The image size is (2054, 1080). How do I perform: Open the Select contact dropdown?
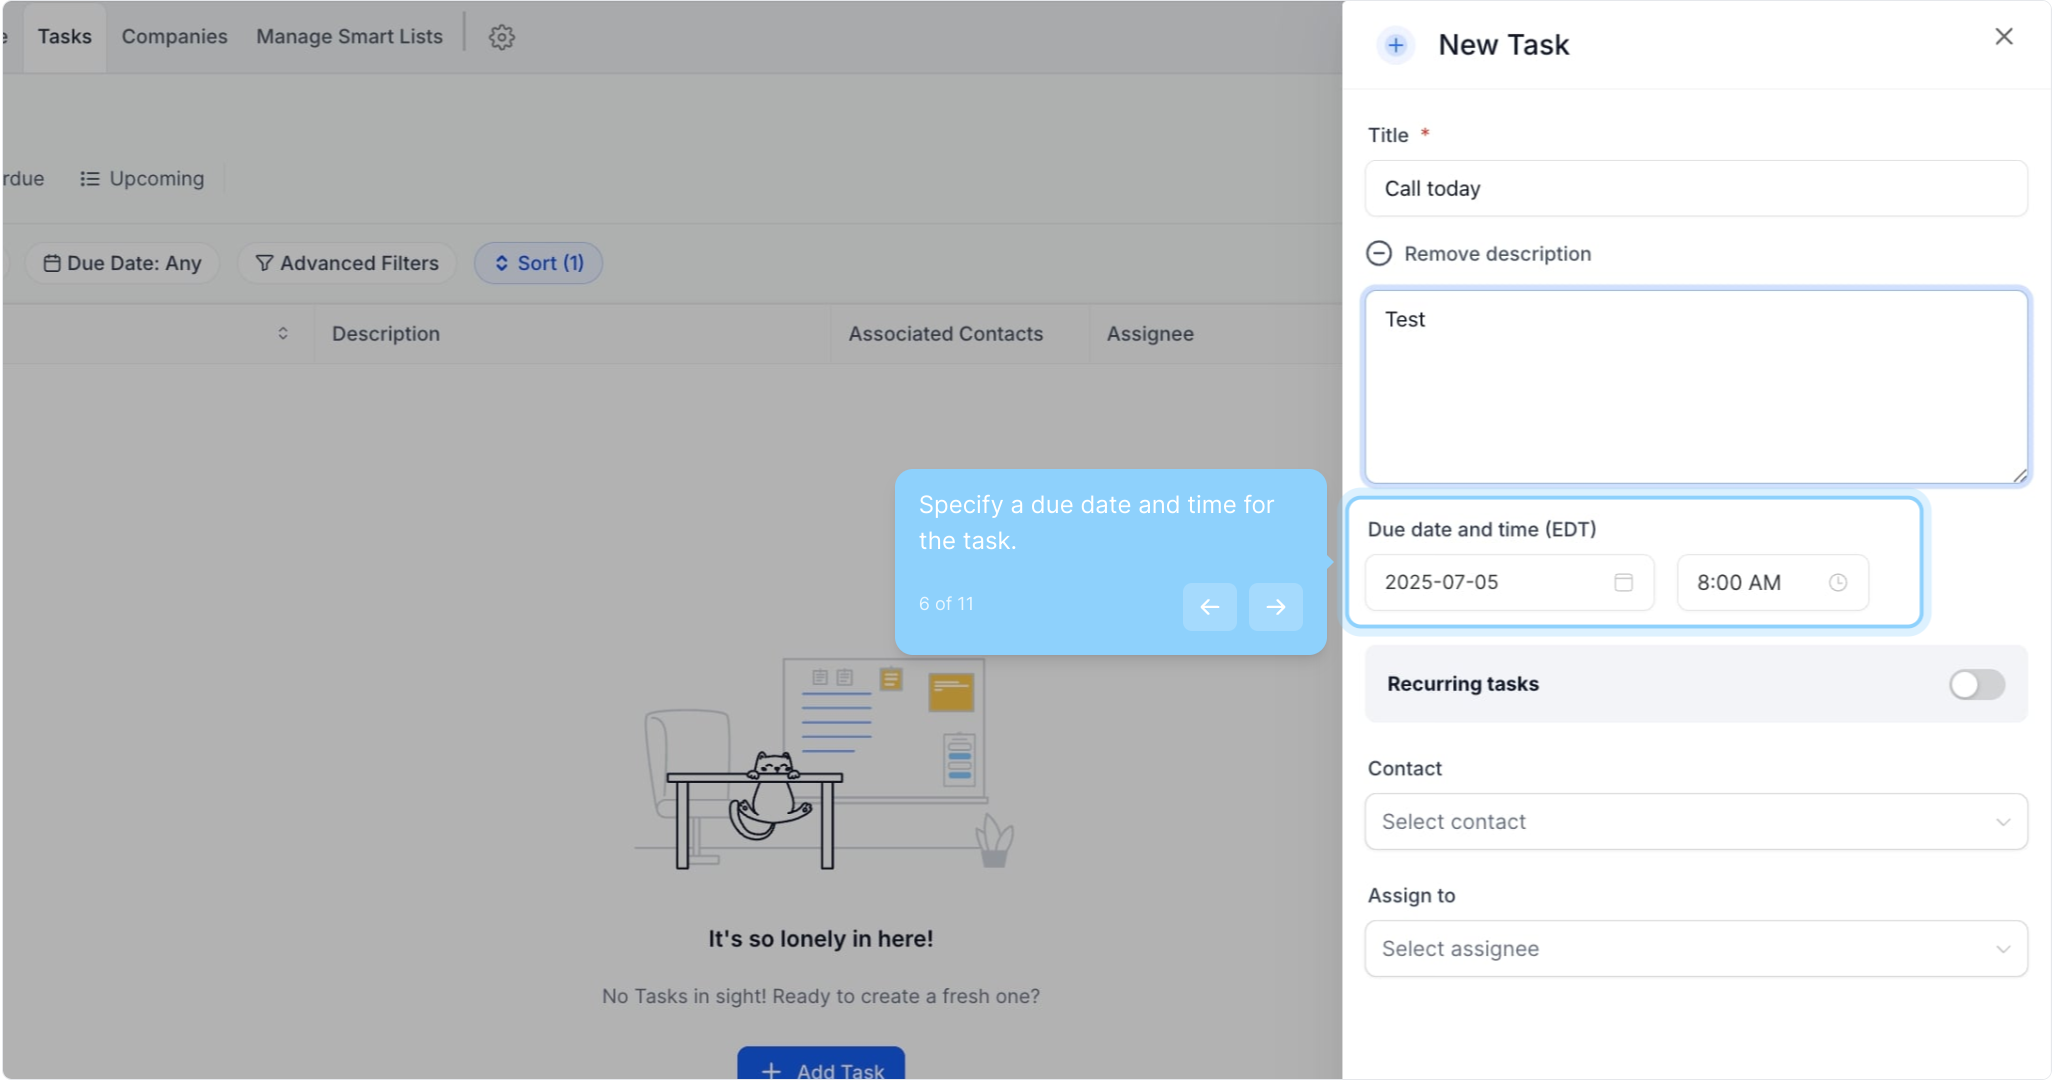pyautogui.click(x=1695, y=821)
